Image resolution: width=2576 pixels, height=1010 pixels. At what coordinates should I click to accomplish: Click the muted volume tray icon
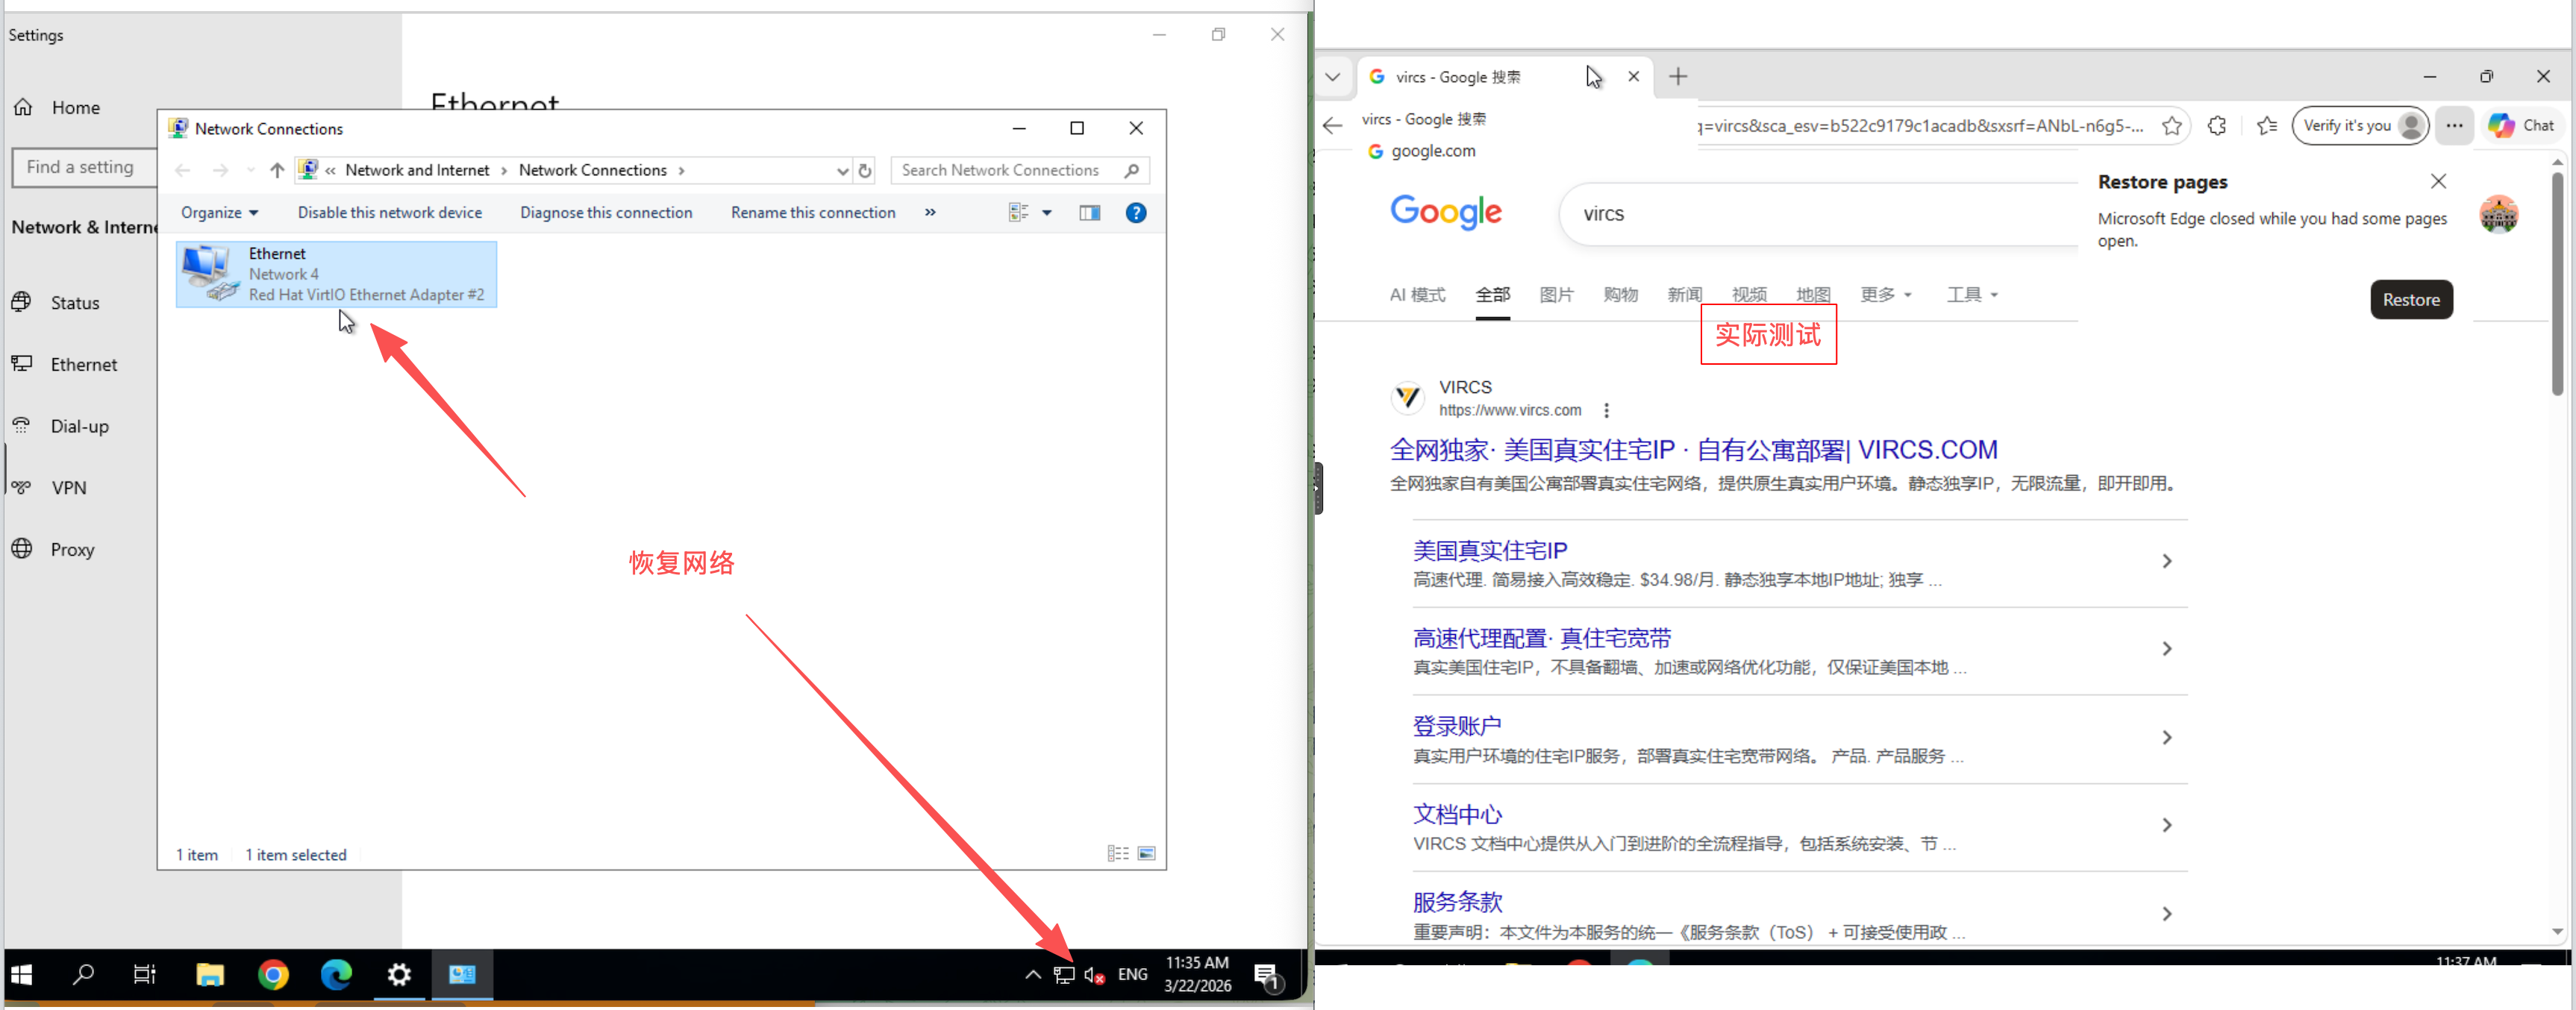(1094, 974)
